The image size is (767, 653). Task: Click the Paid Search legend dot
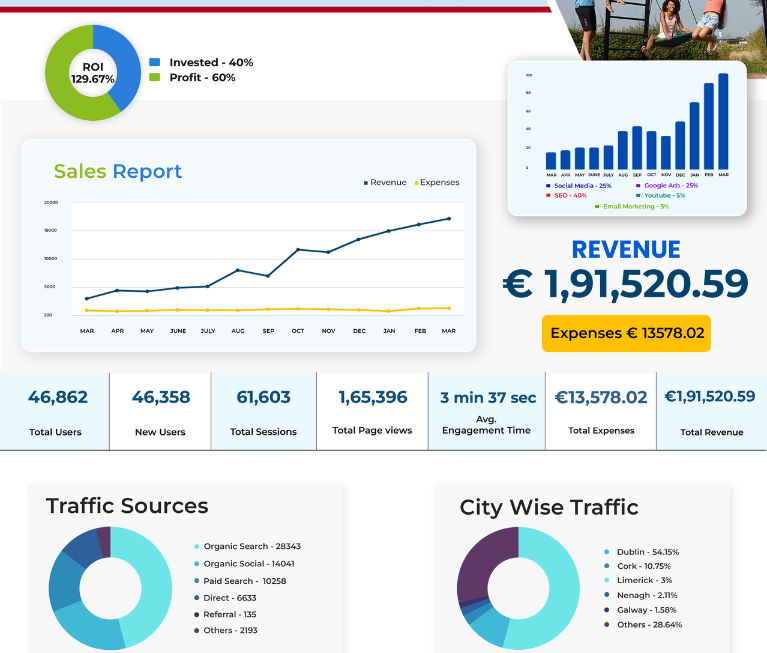click(197, 581)
